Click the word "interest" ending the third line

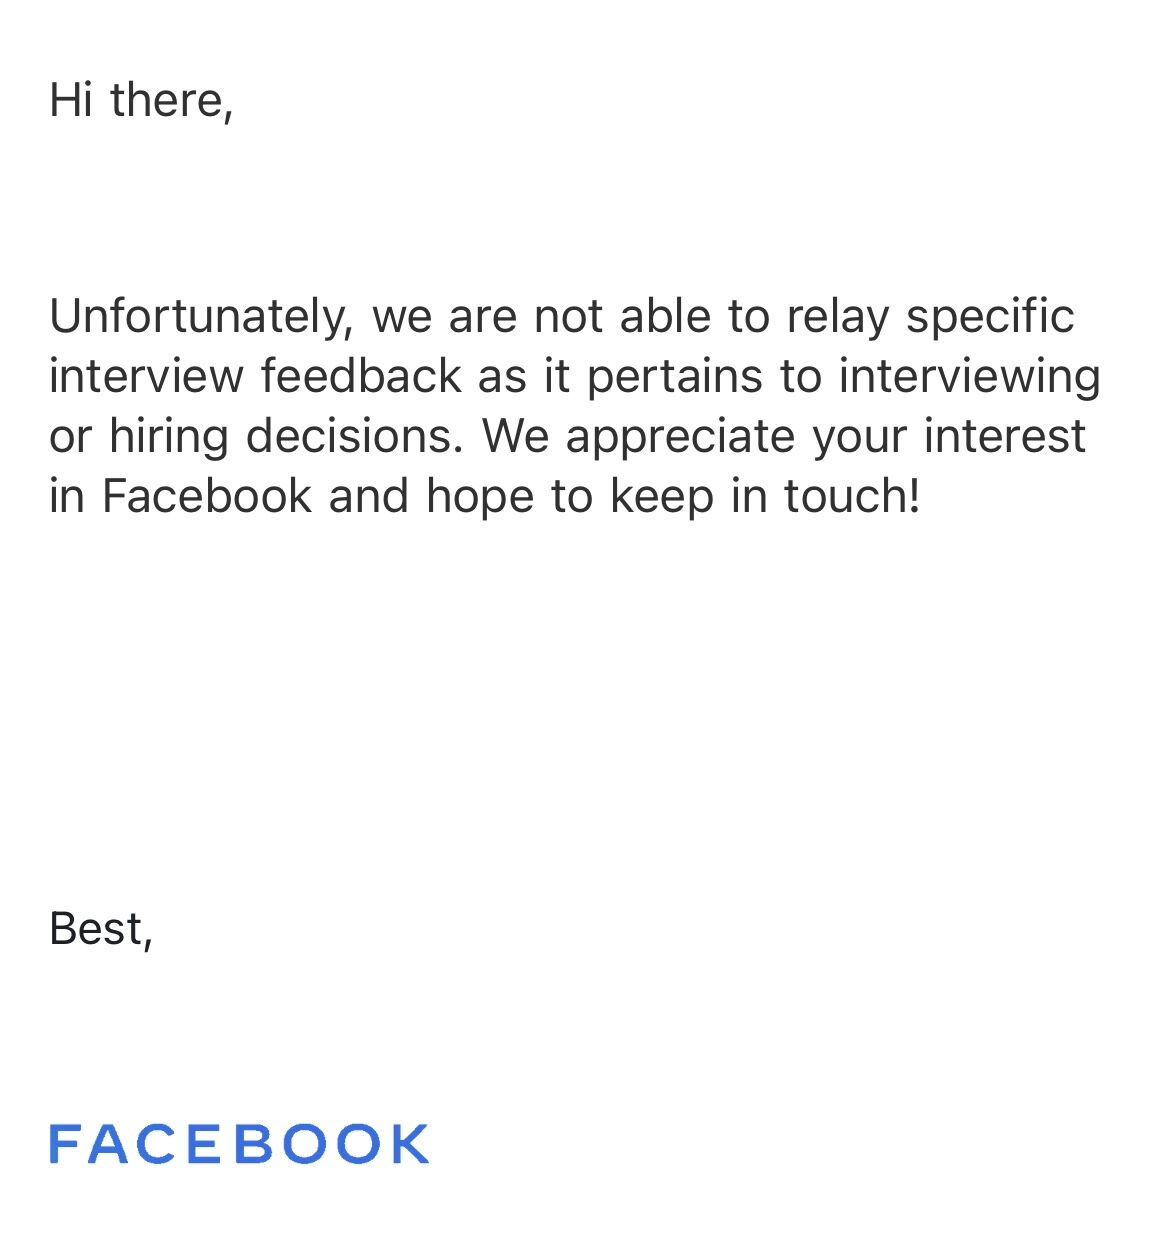[1004, 436]
